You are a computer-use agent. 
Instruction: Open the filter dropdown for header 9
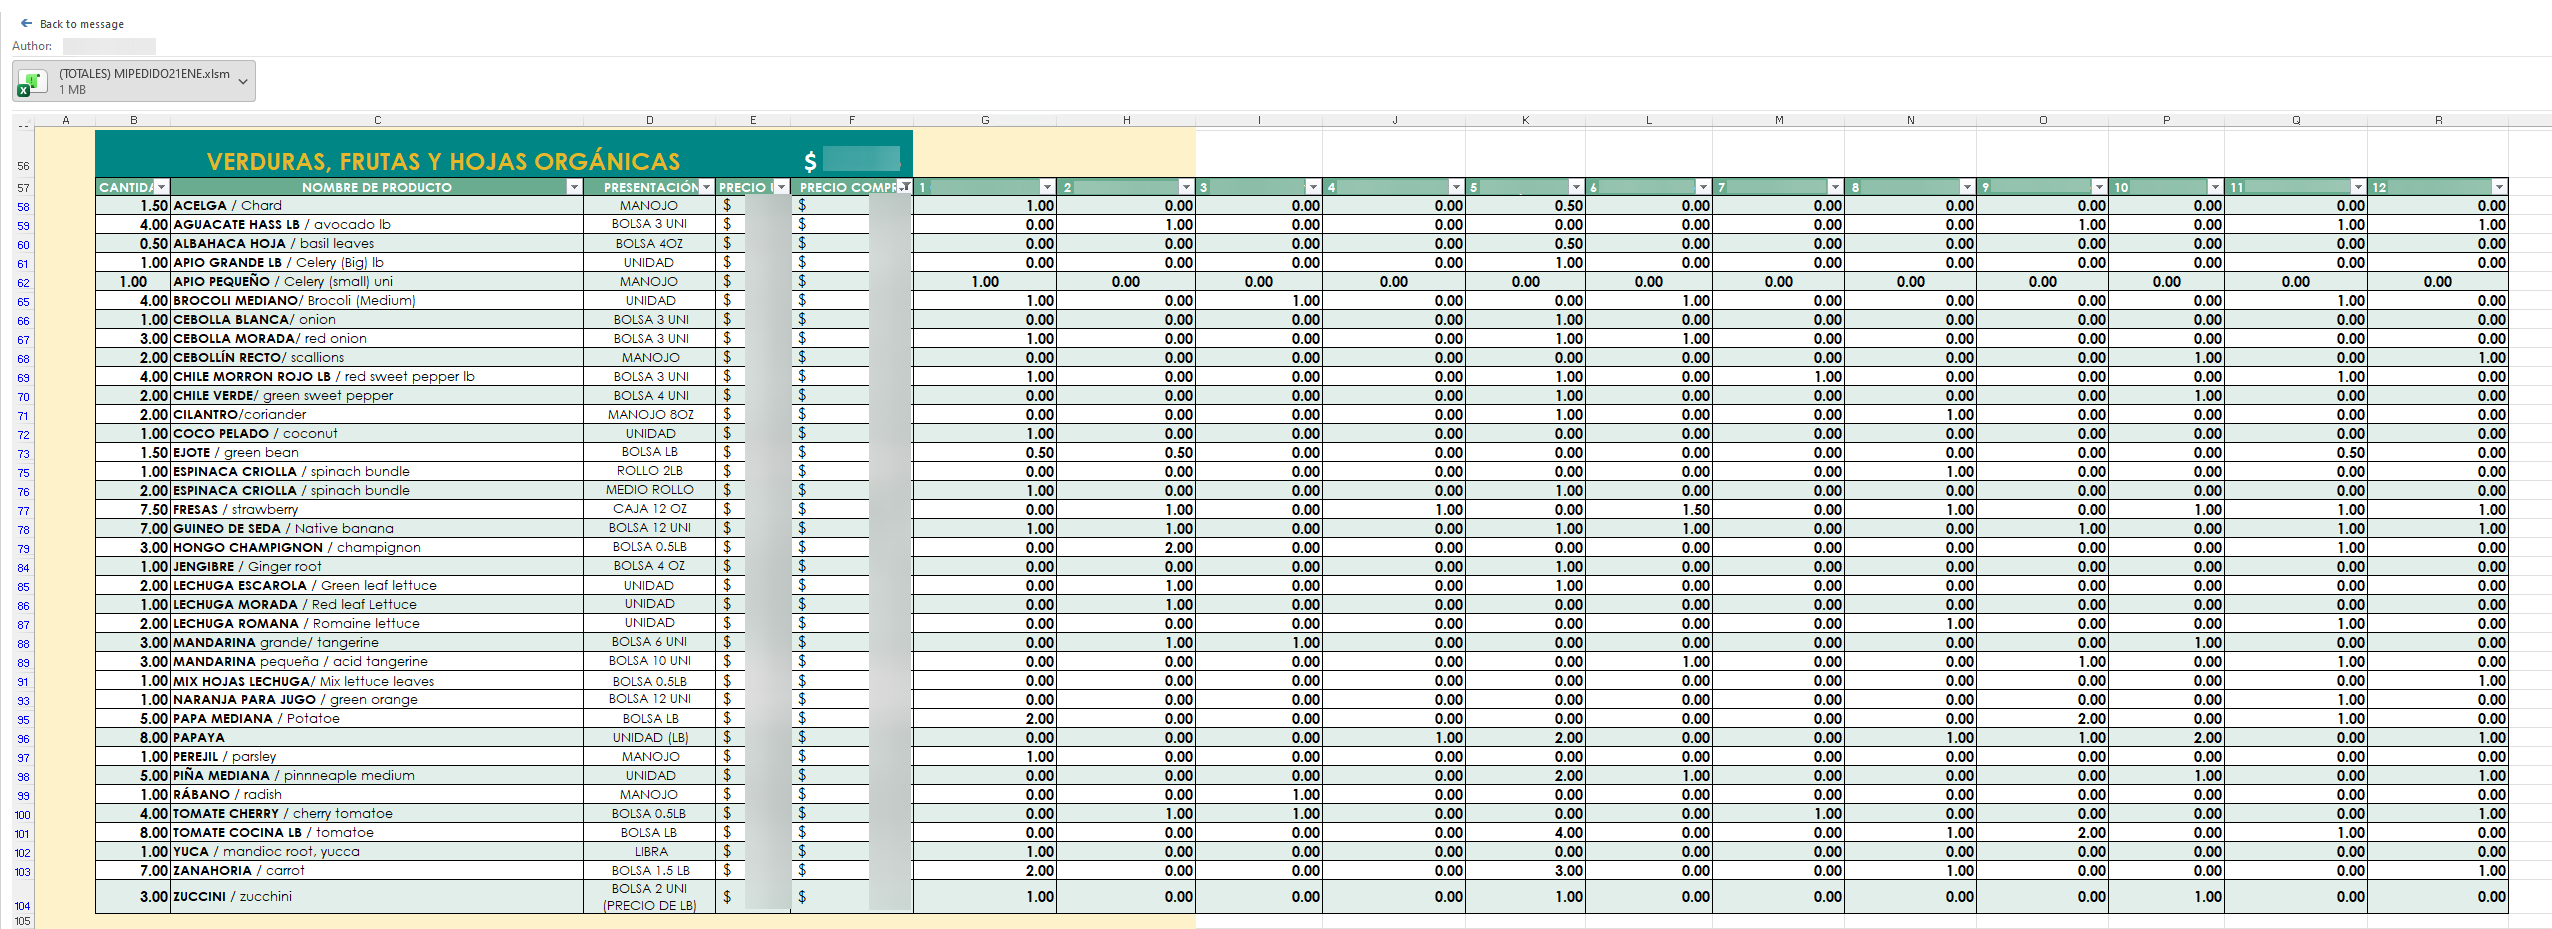click(2099, 187)
